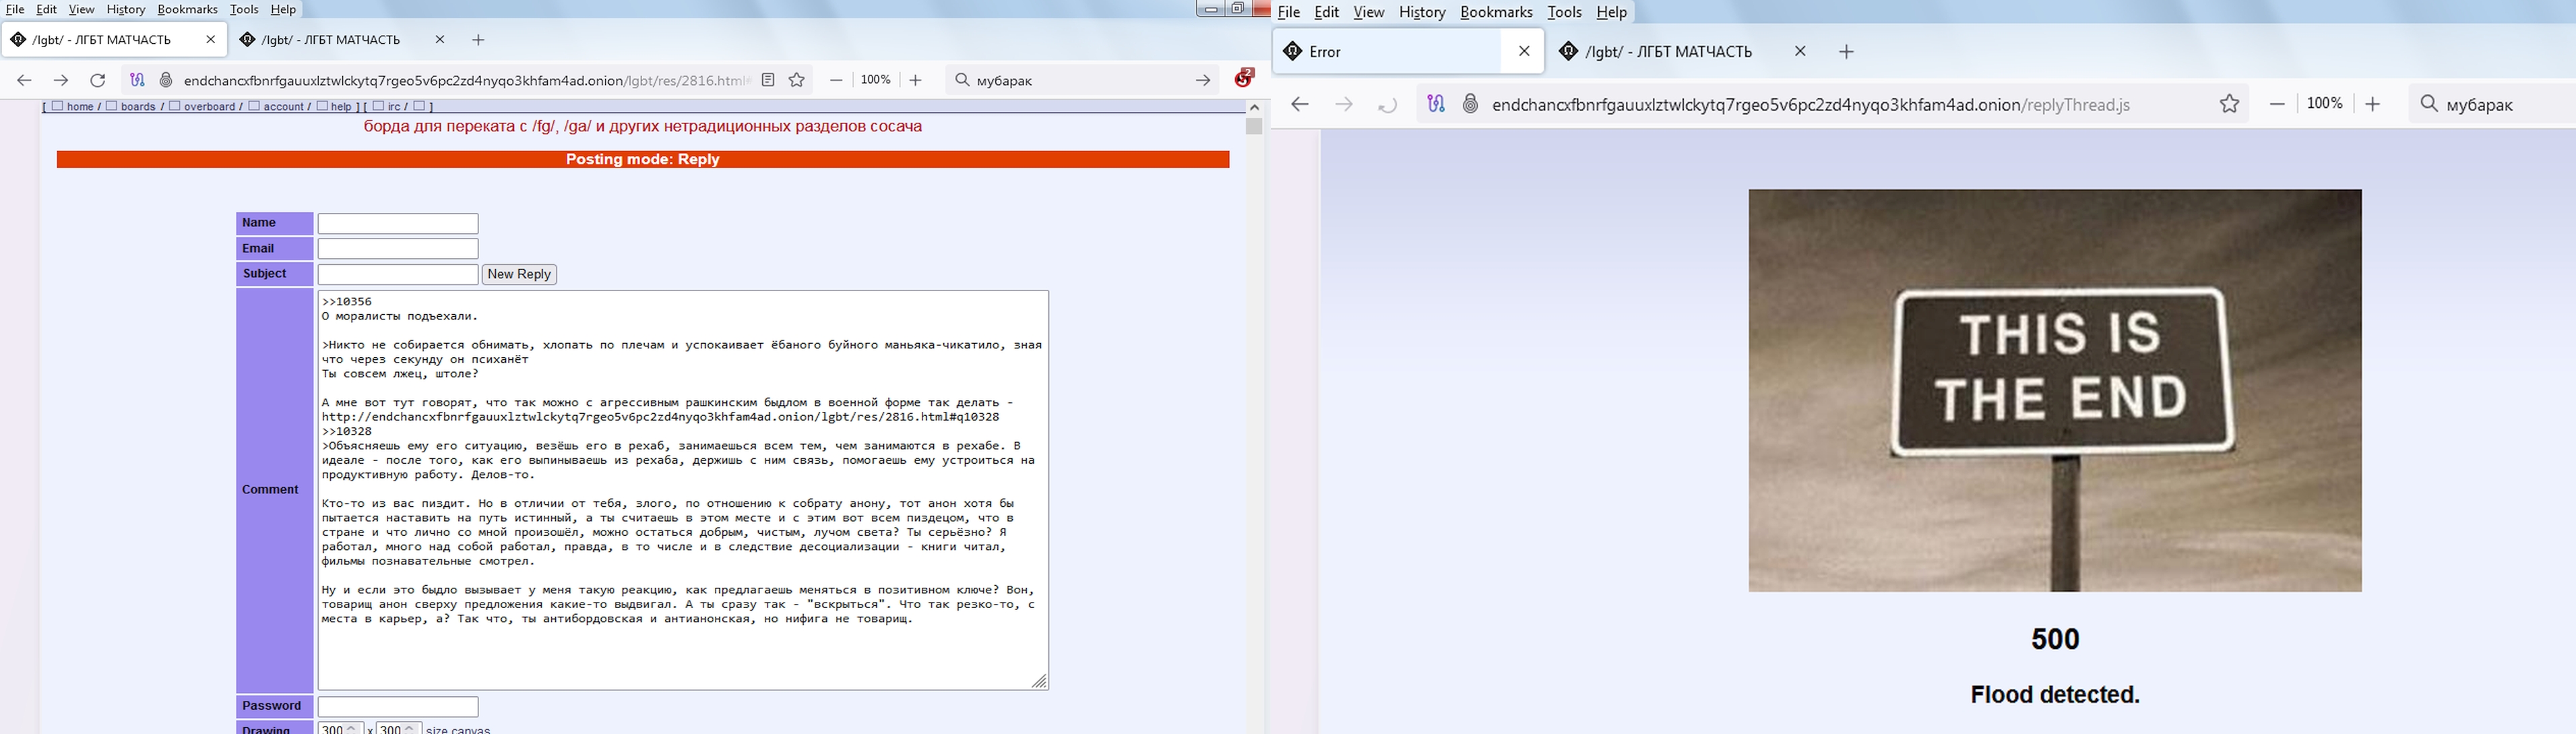Click the Drawing width stepper arrows
The height and width of the screenshot is (734, 2576).
point(352,729)
